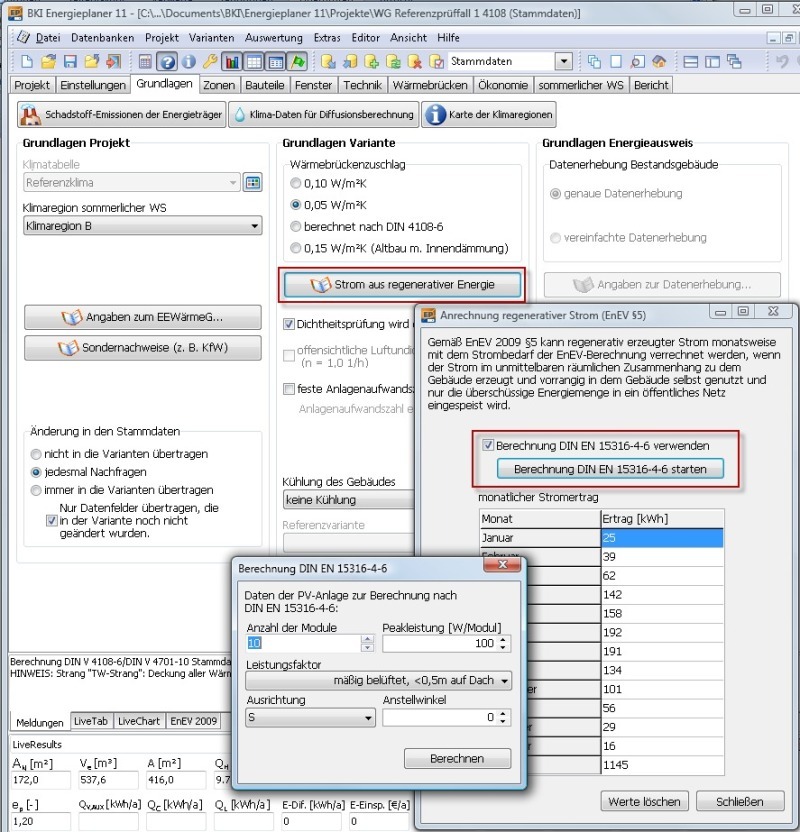Image resolution: width=800 pixels, height=832 pixels.
Task: Open the Ausrichtung dropdown showing S
Action: (310, 718)
